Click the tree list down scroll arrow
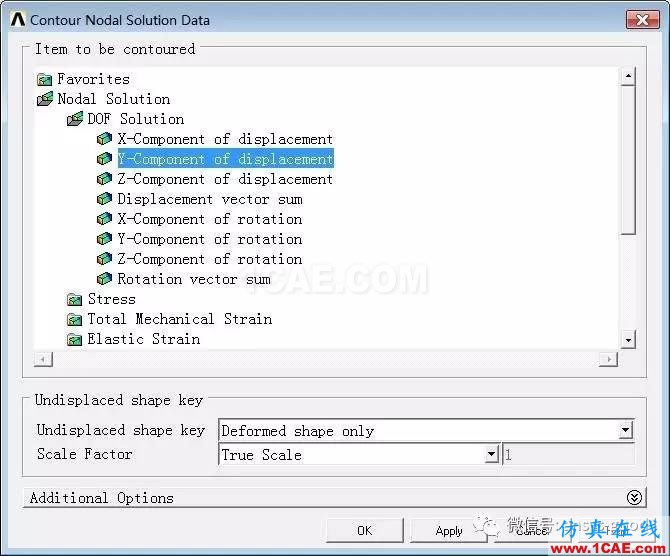Viewport: 670px width, 556px height. (x=628, y=340)
